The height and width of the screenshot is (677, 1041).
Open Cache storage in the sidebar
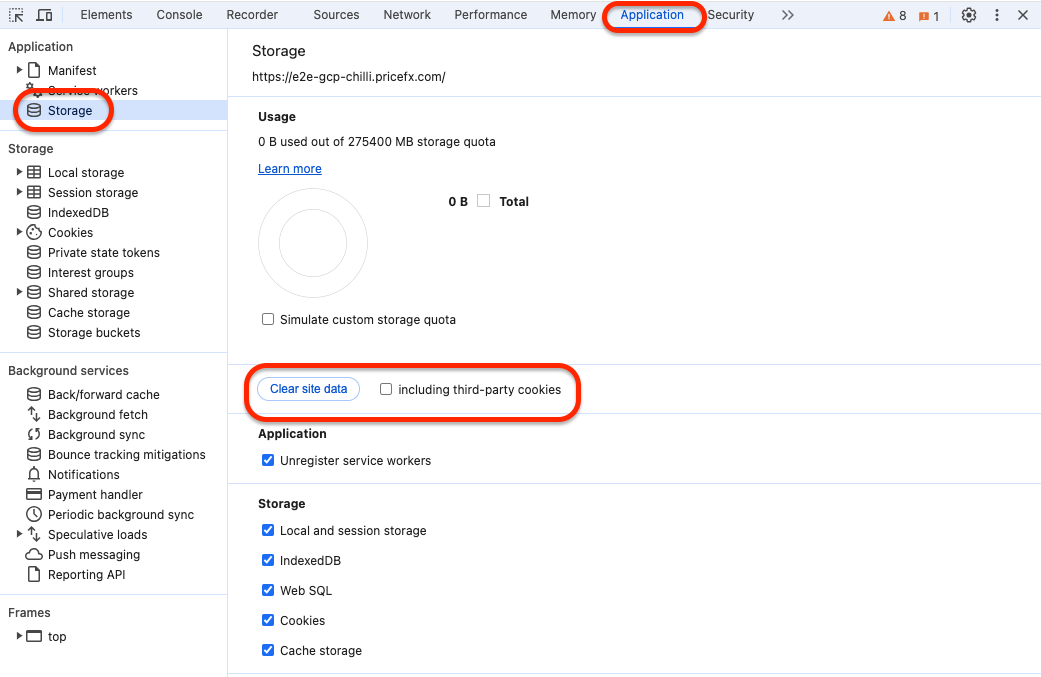click(90, 312)
